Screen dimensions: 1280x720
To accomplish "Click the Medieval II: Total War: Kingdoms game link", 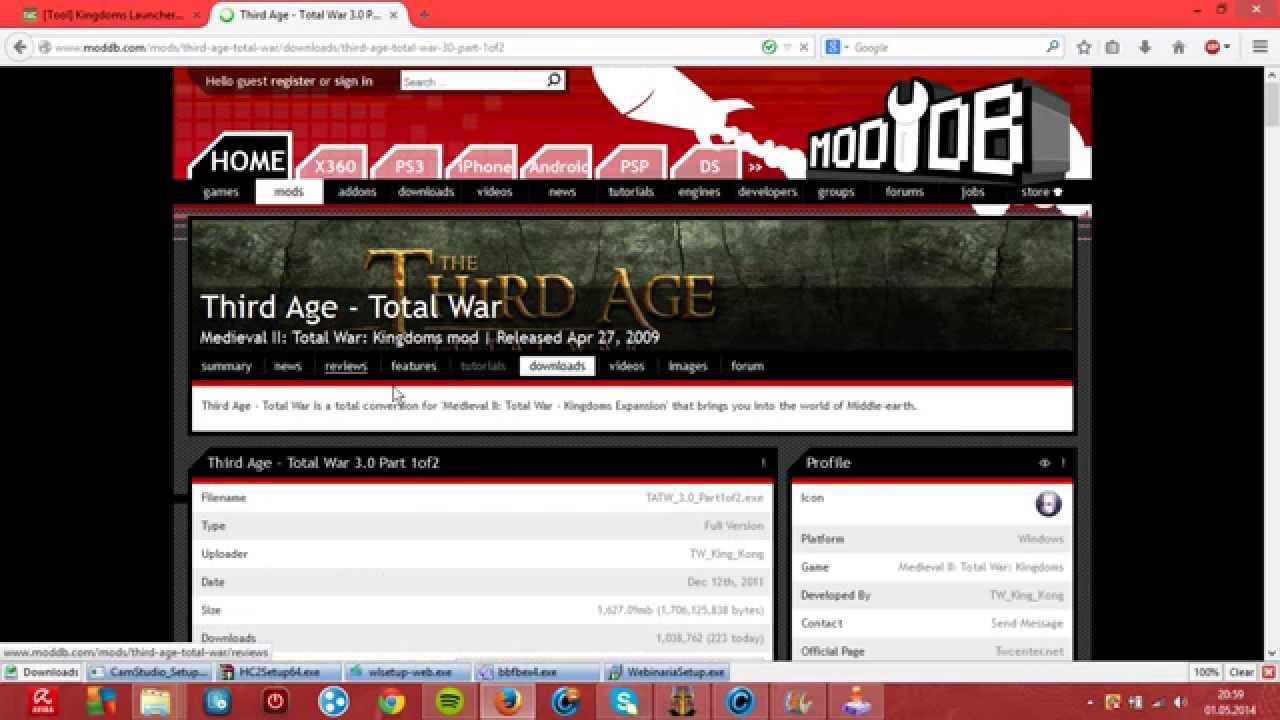I will point(980,567).
